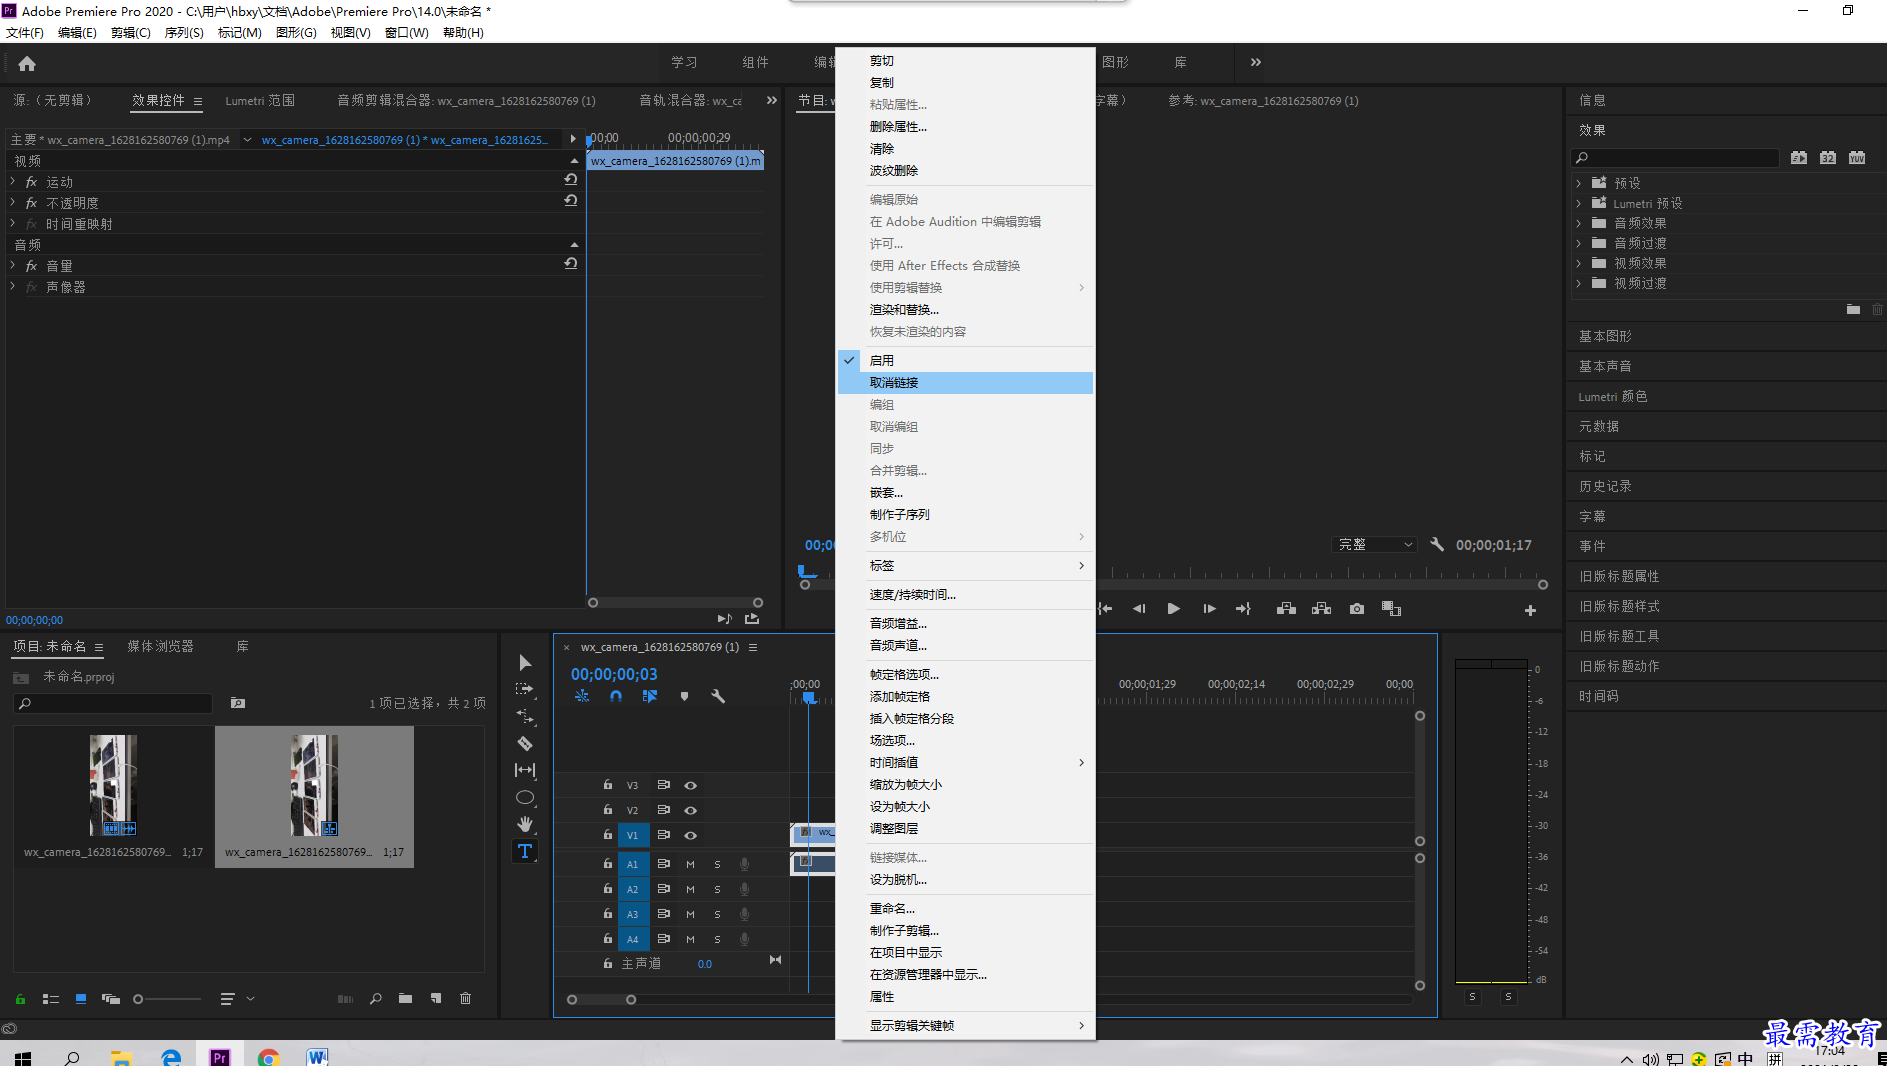Switch to the 媒体浏览器 tab

point(160,646)
